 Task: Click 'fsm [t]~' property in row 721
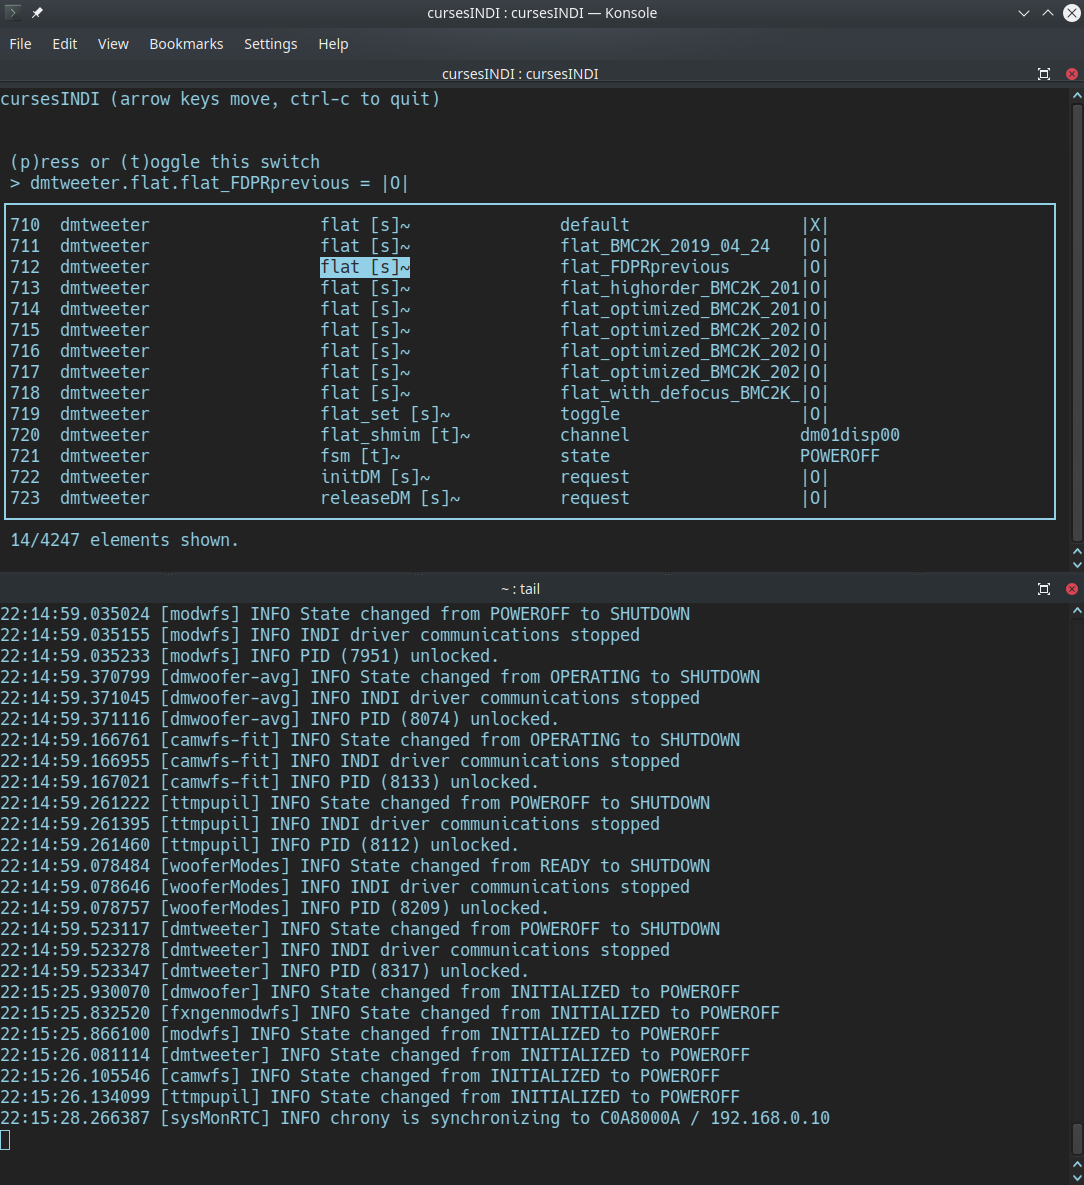coord(360,456)
